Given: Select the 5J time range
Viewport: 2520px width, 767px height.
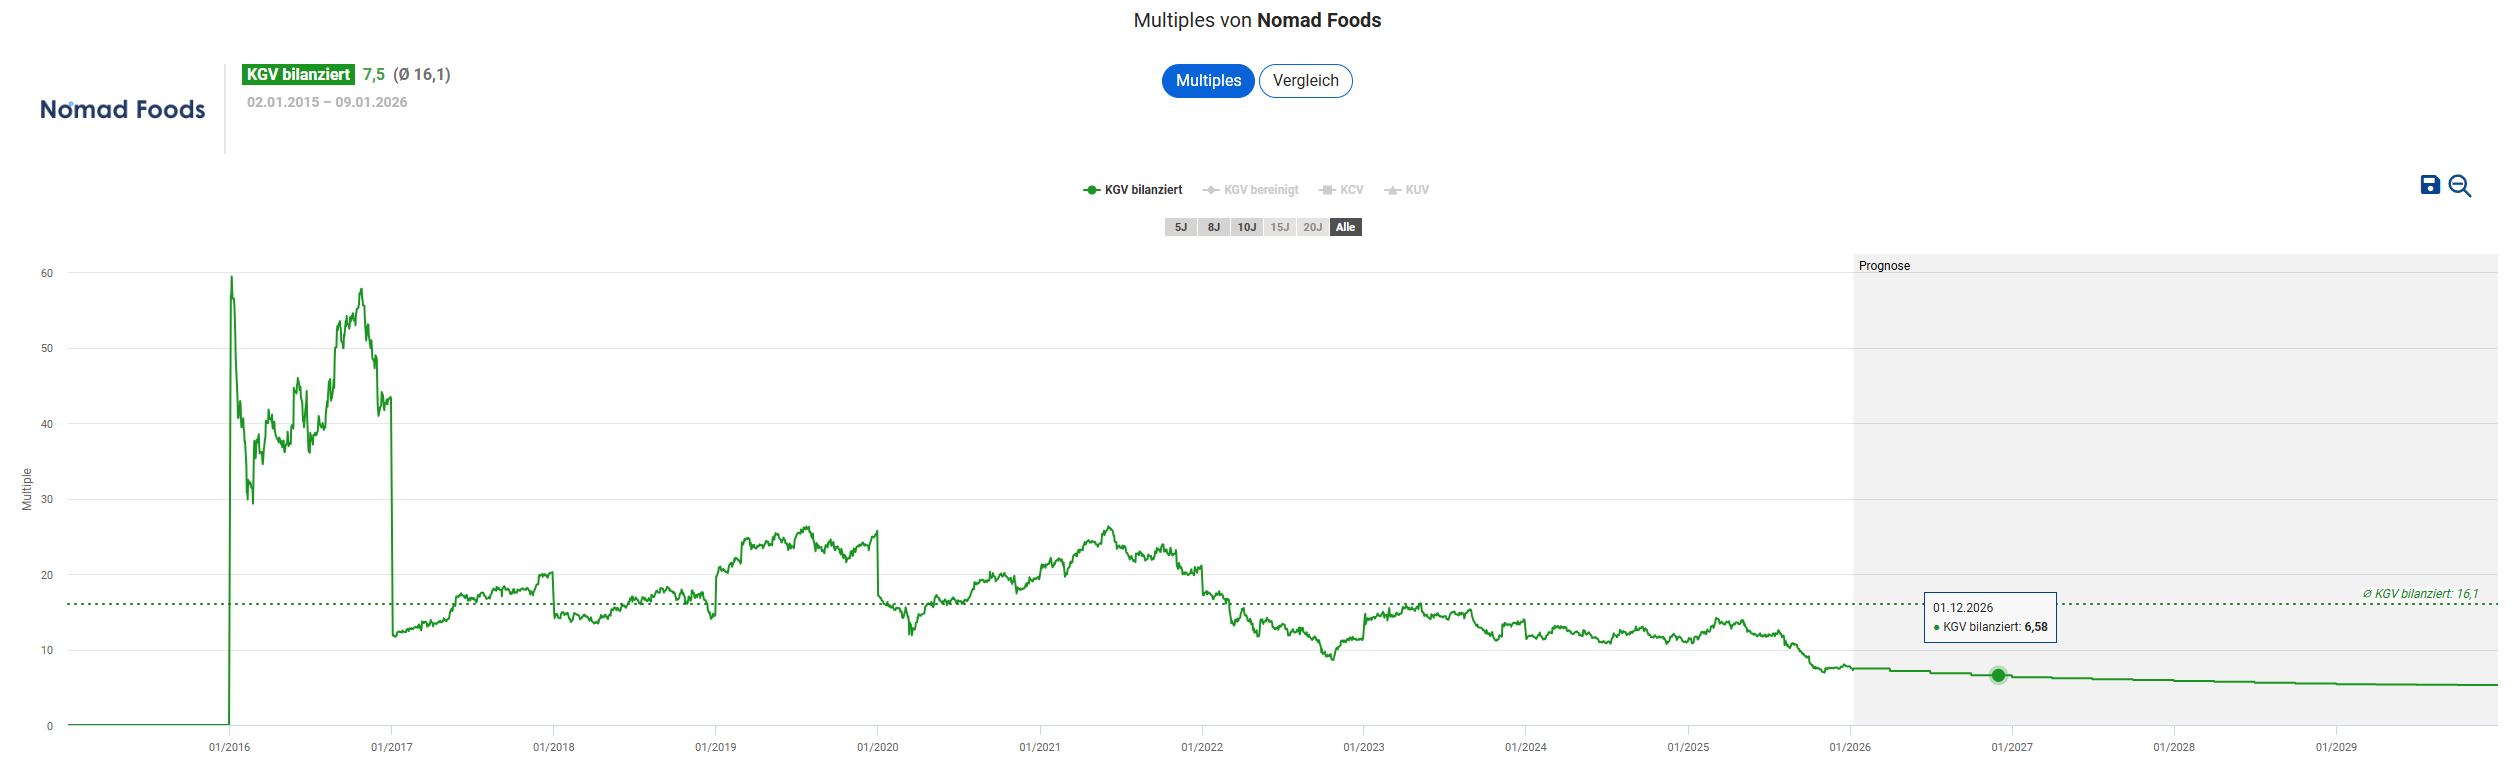Looking at the screenshot, I should pyautogui.click(x=1181, y=227).
